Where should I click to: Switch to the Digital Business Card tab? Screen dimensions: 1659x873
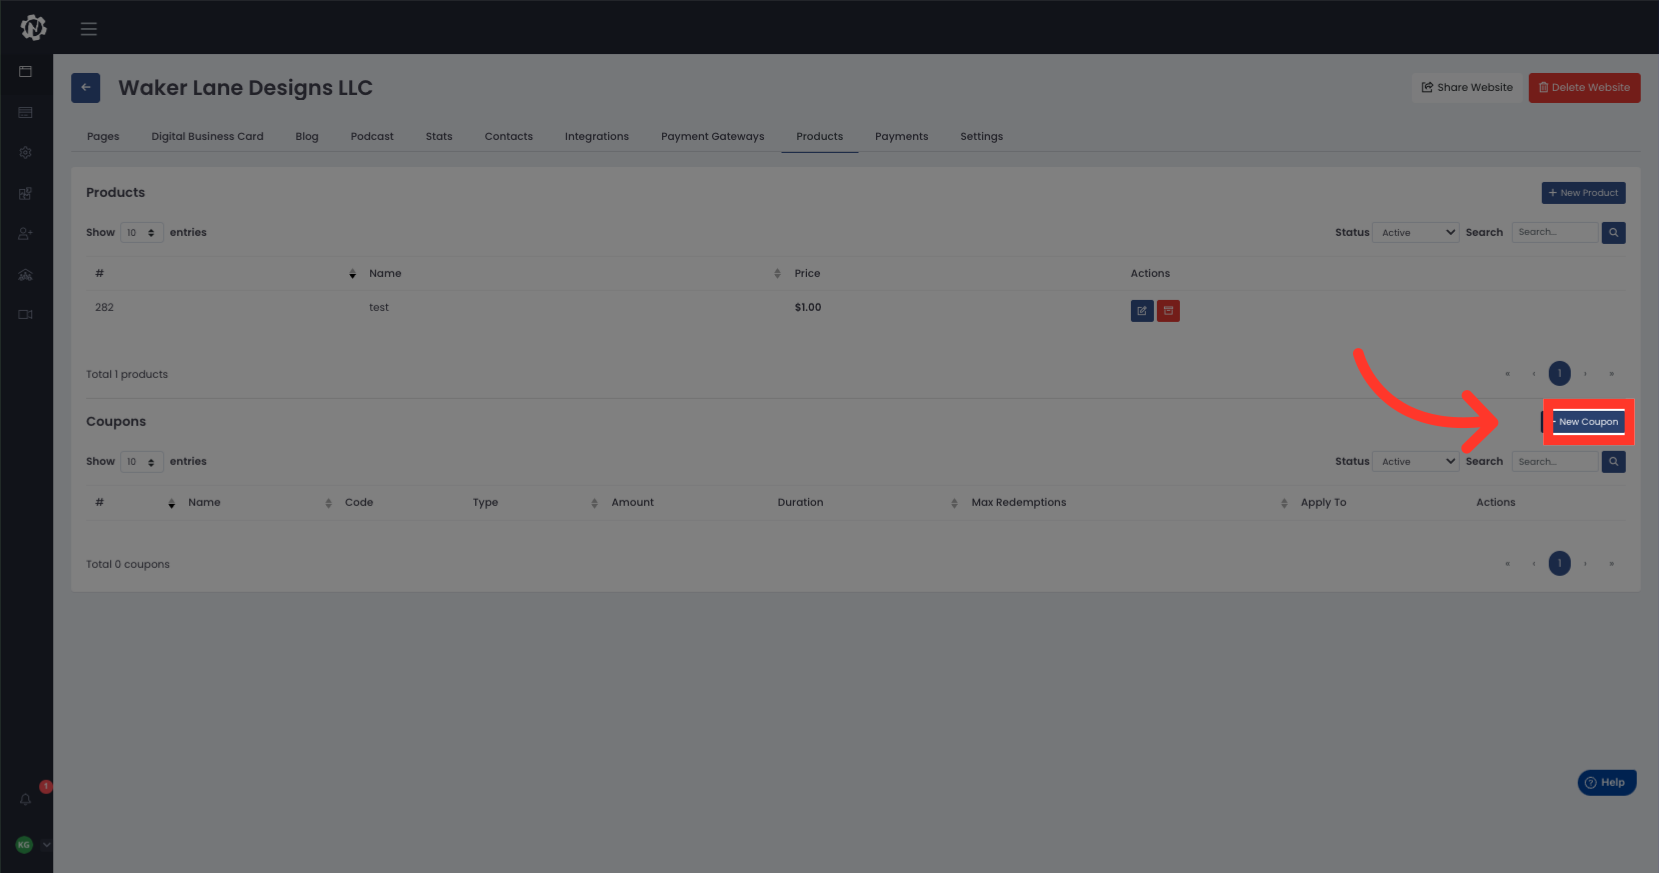point(208,137)
